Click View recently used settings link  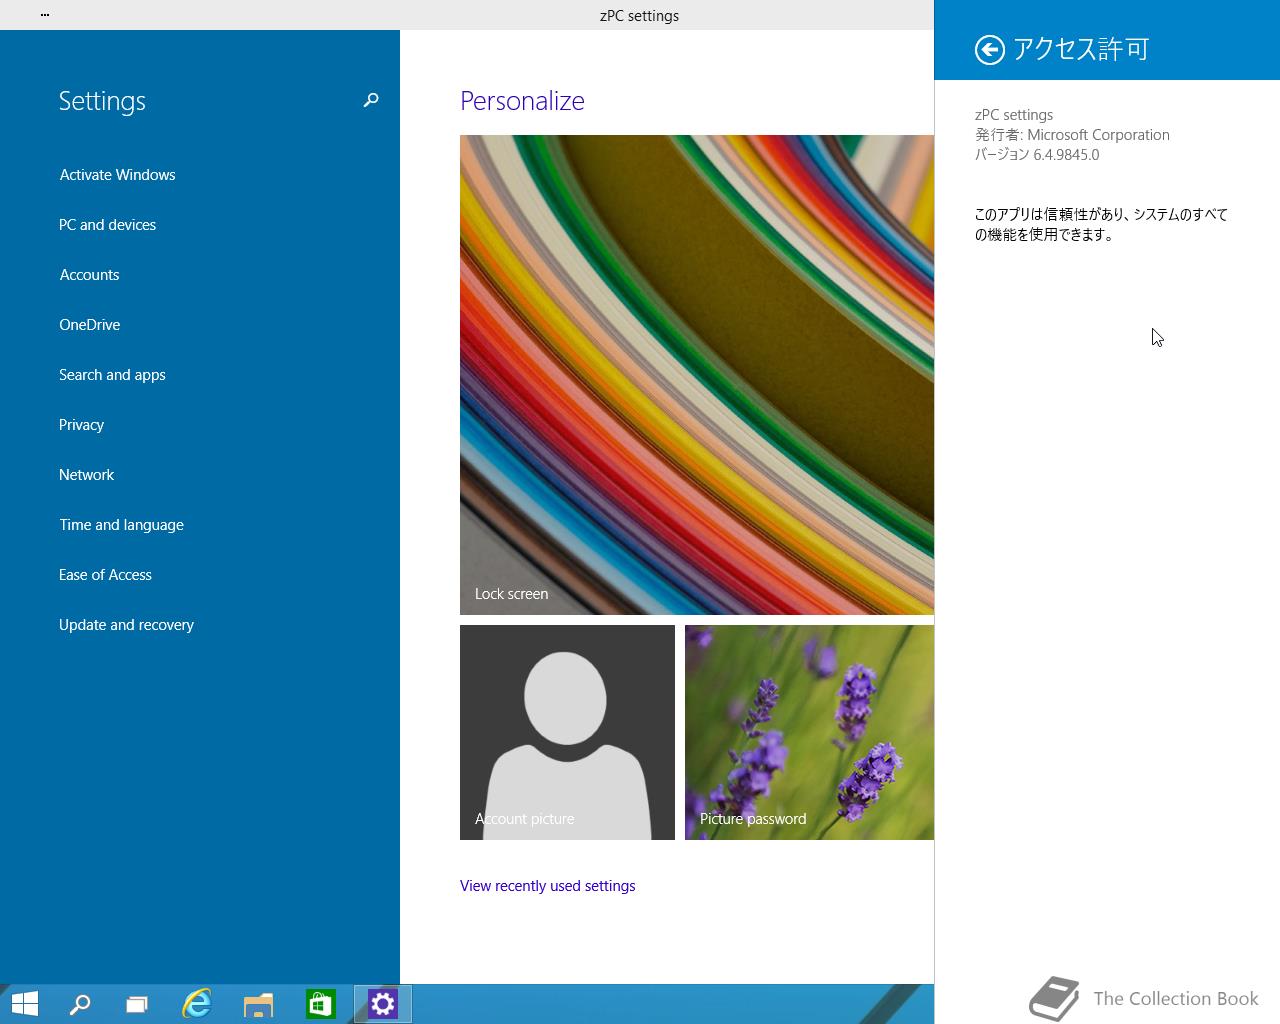547,886
